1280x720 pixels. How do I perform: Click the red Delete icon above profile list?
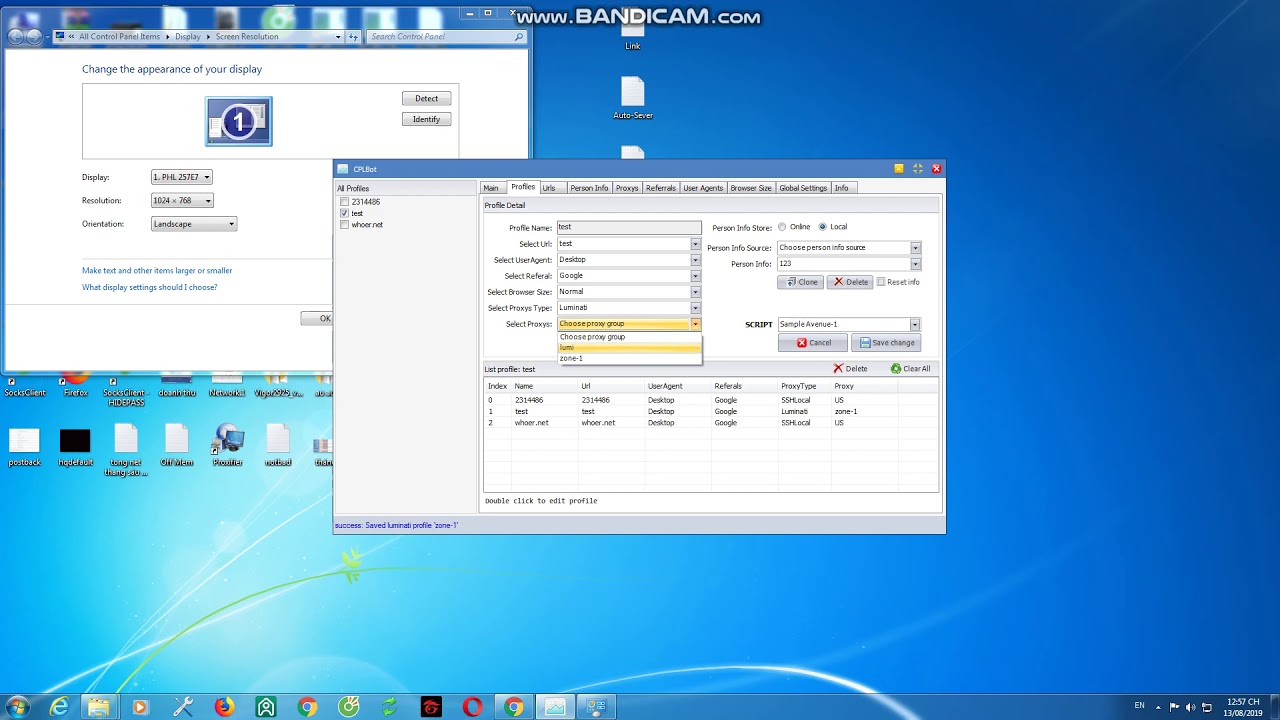[x=851, y=368]
